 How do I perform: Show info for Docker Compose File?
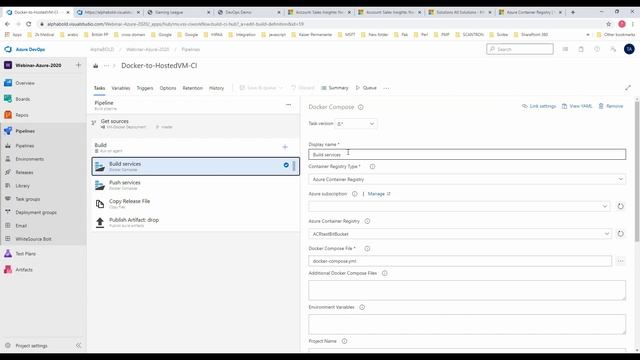[x=367, y=249]
